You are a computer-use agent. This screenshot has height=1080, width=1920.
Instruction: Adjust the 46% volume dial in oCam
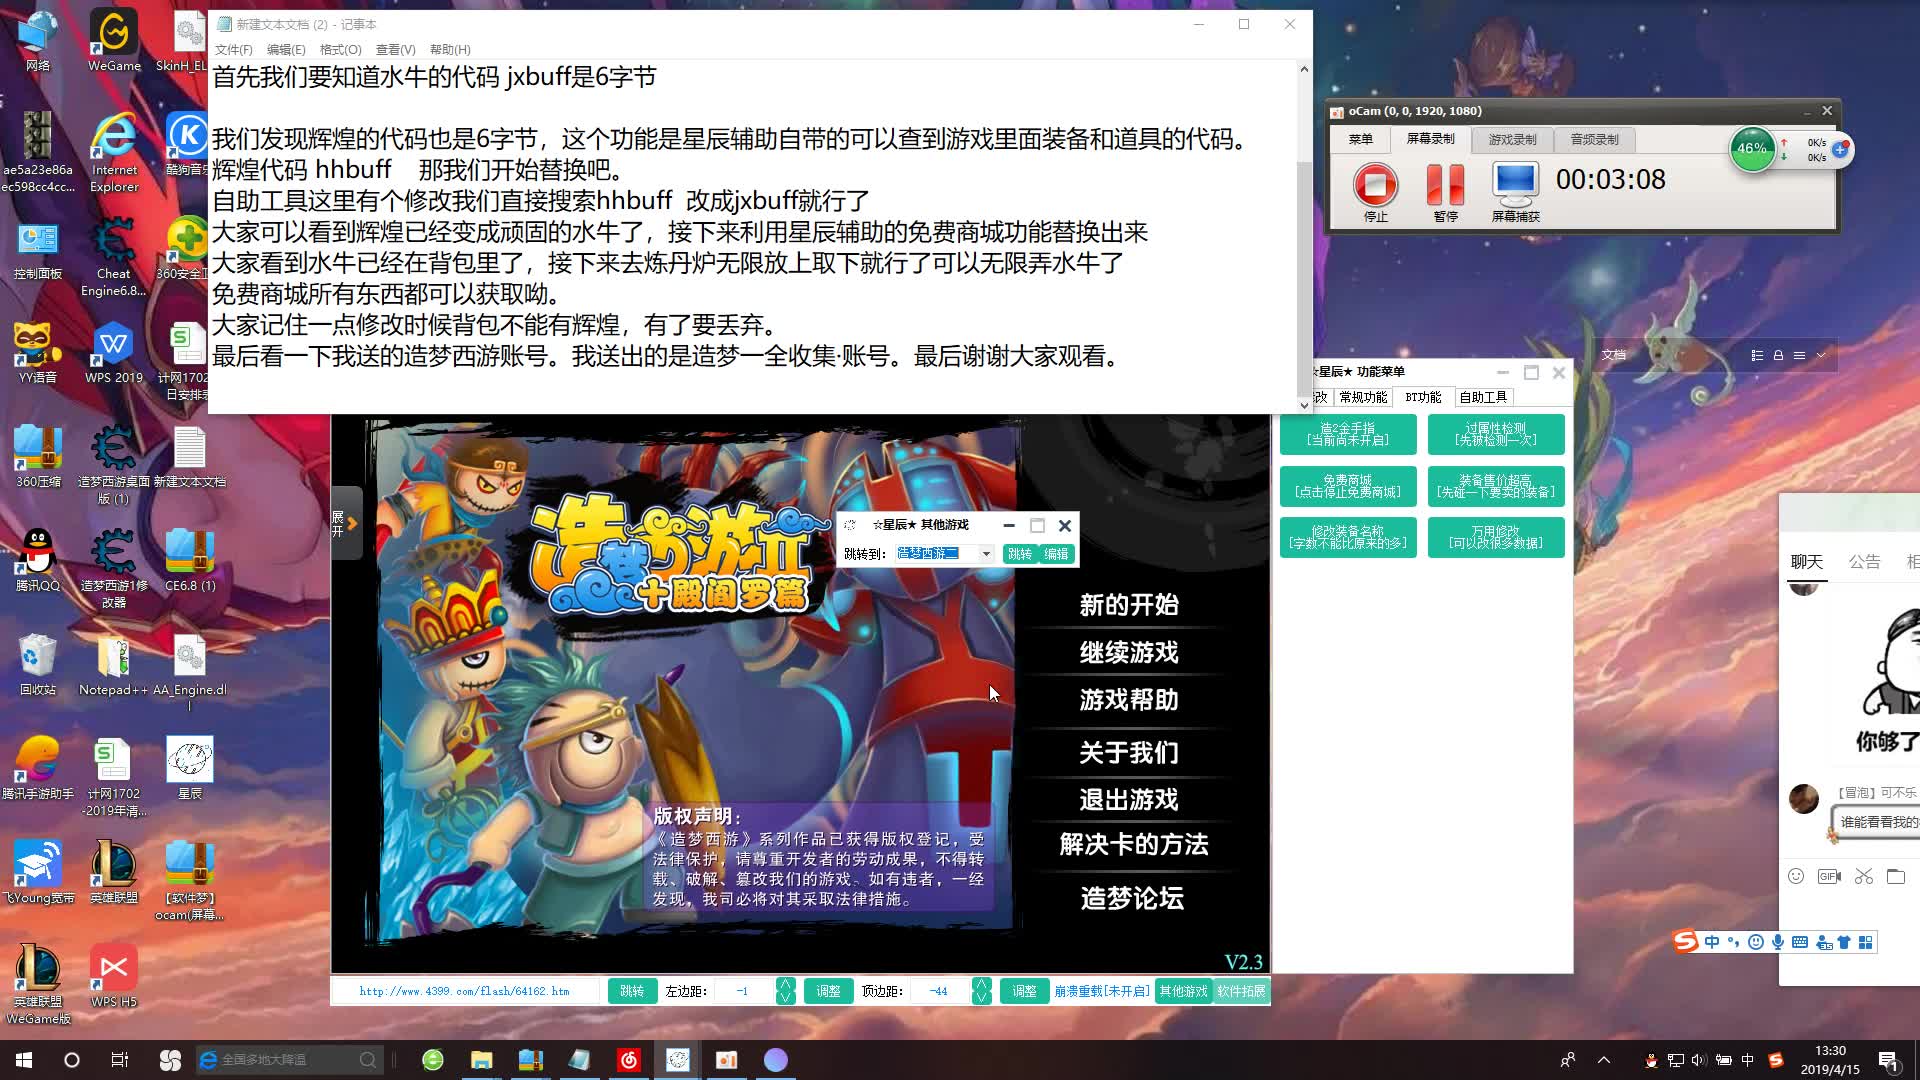1751,150
